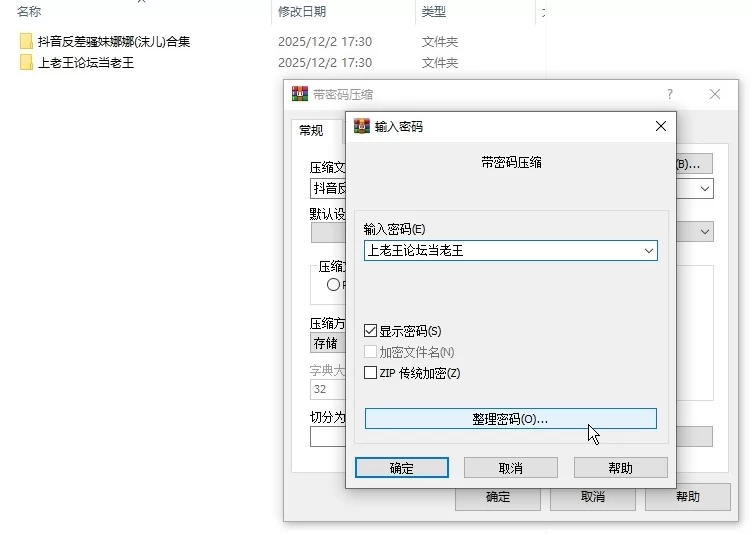Switch to the 常规 tab

(x=311, y=131)
